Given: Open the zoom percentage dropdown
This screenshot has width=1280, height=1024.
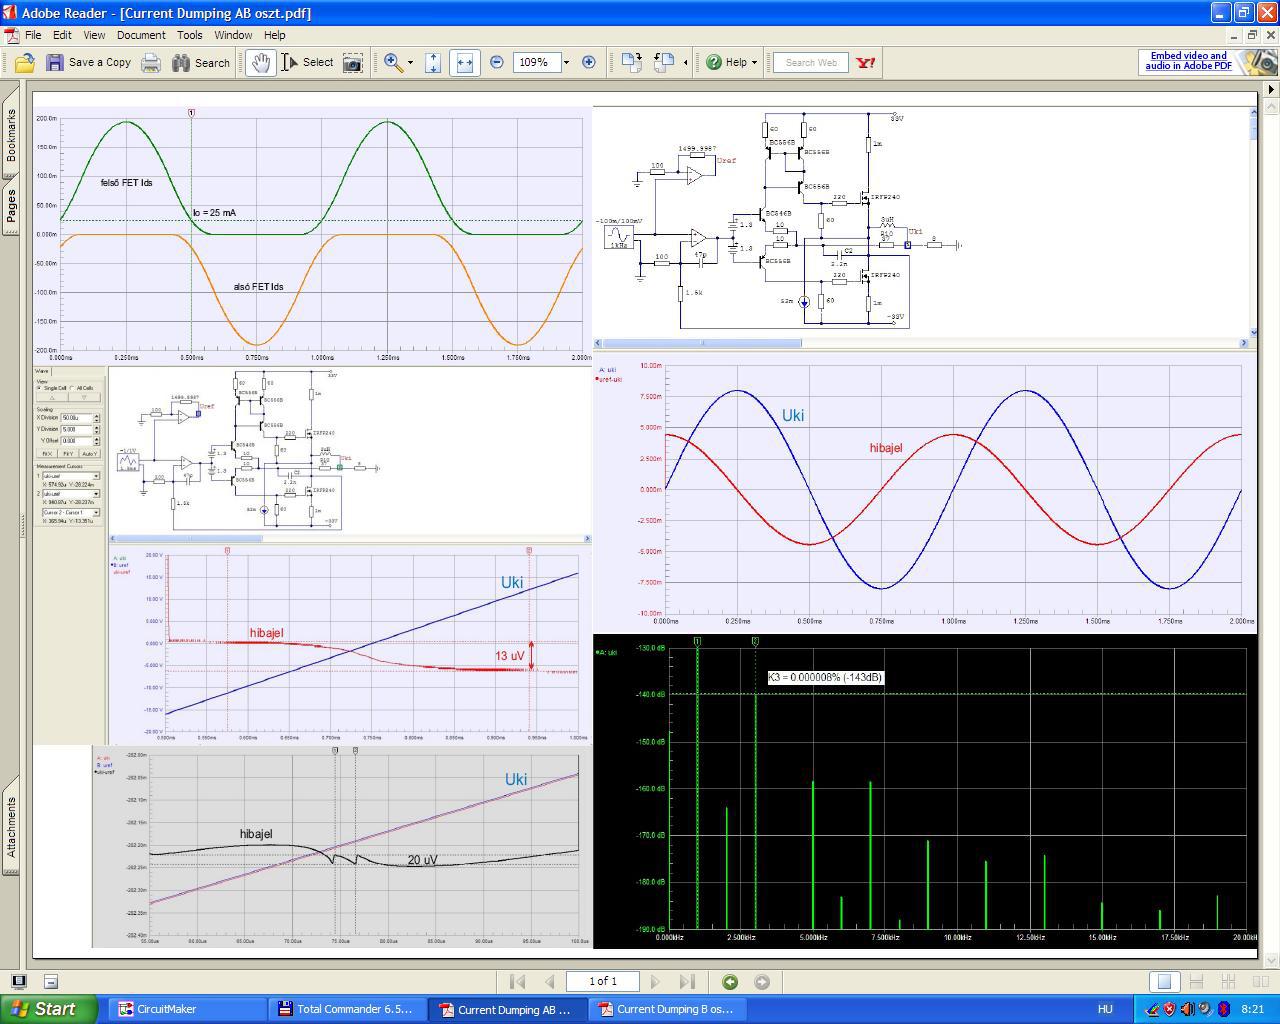Looking at the screenshot, I should 566,62.
